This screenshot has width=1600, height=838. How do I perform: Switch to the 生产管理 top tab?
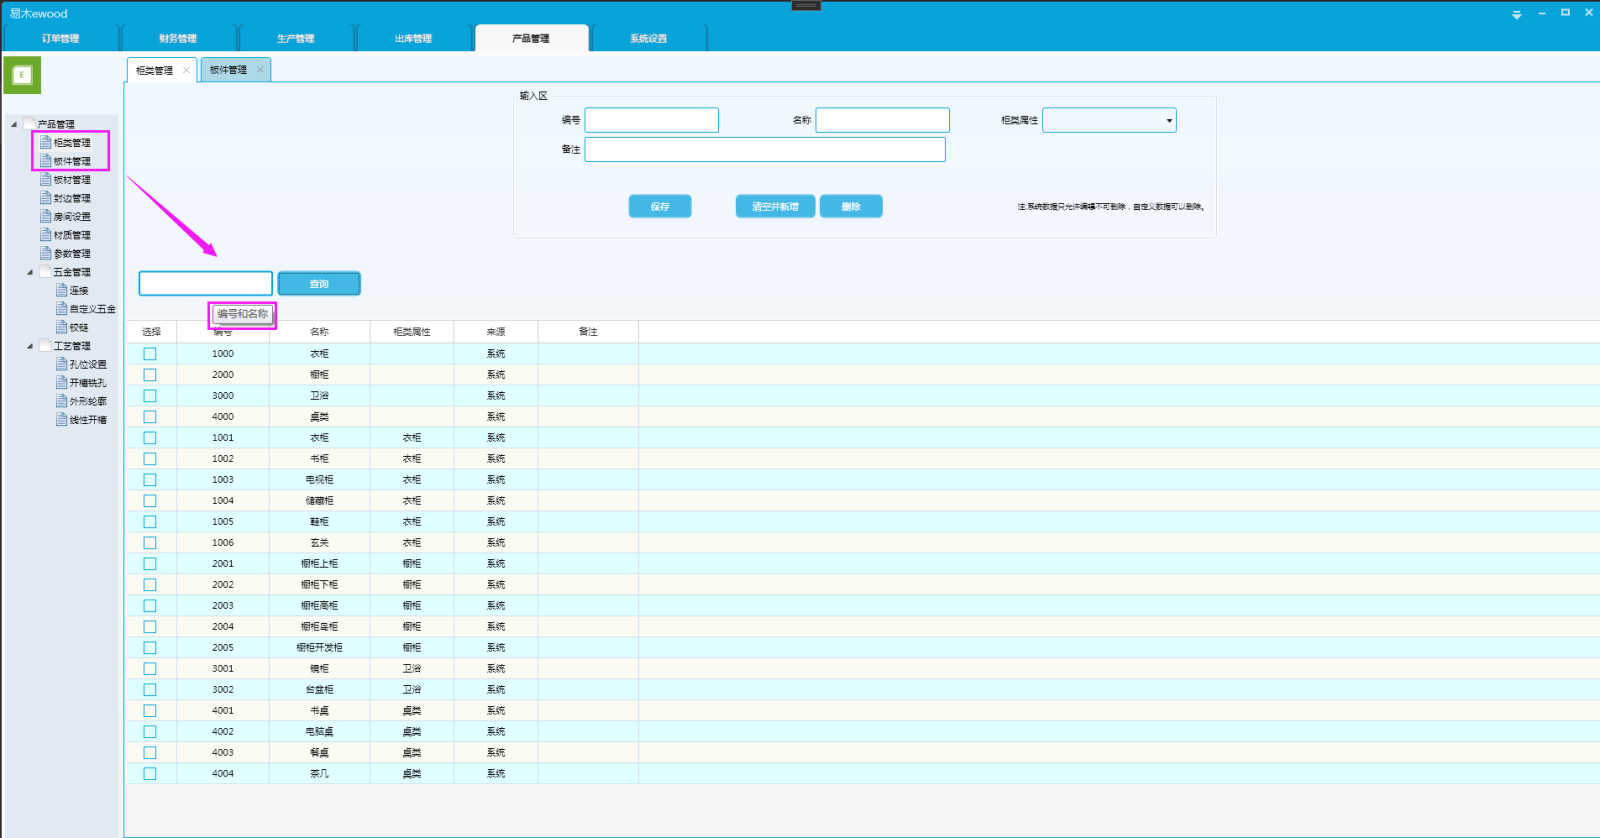[x=296, y=38]
